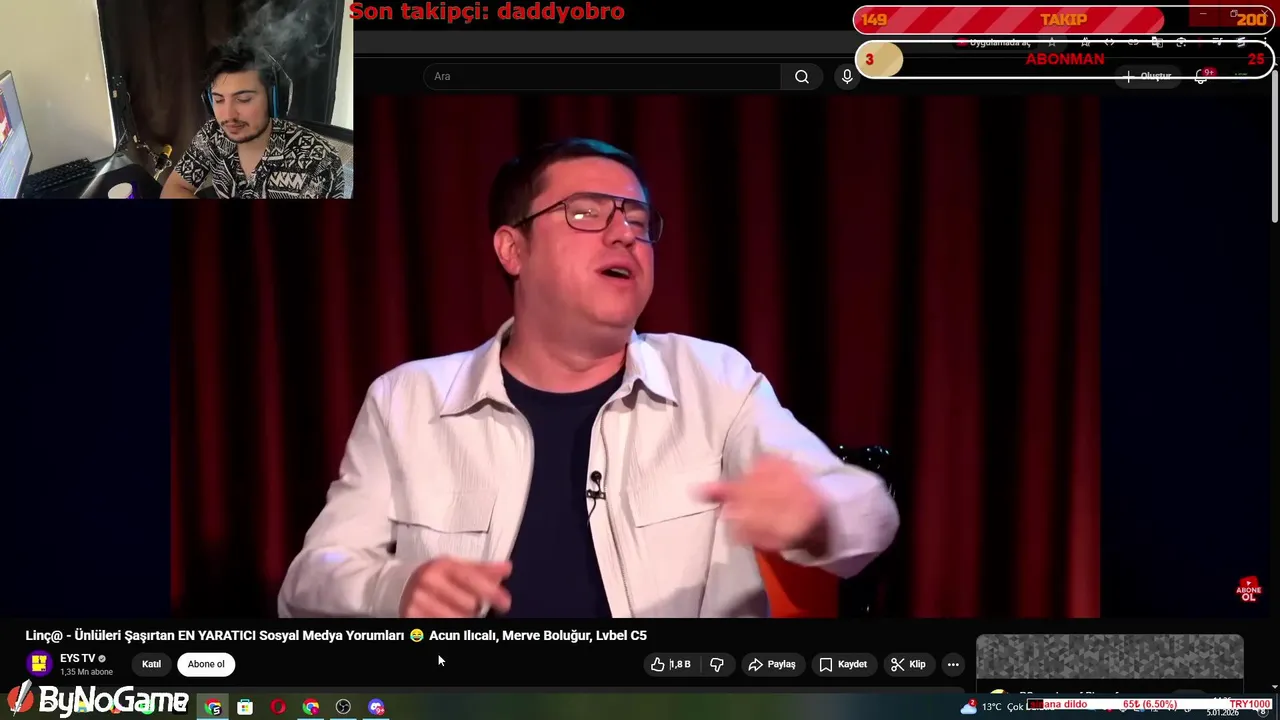1280x720 pixels.
Task: Activate voice search microphone
Action: pos(847,77)
